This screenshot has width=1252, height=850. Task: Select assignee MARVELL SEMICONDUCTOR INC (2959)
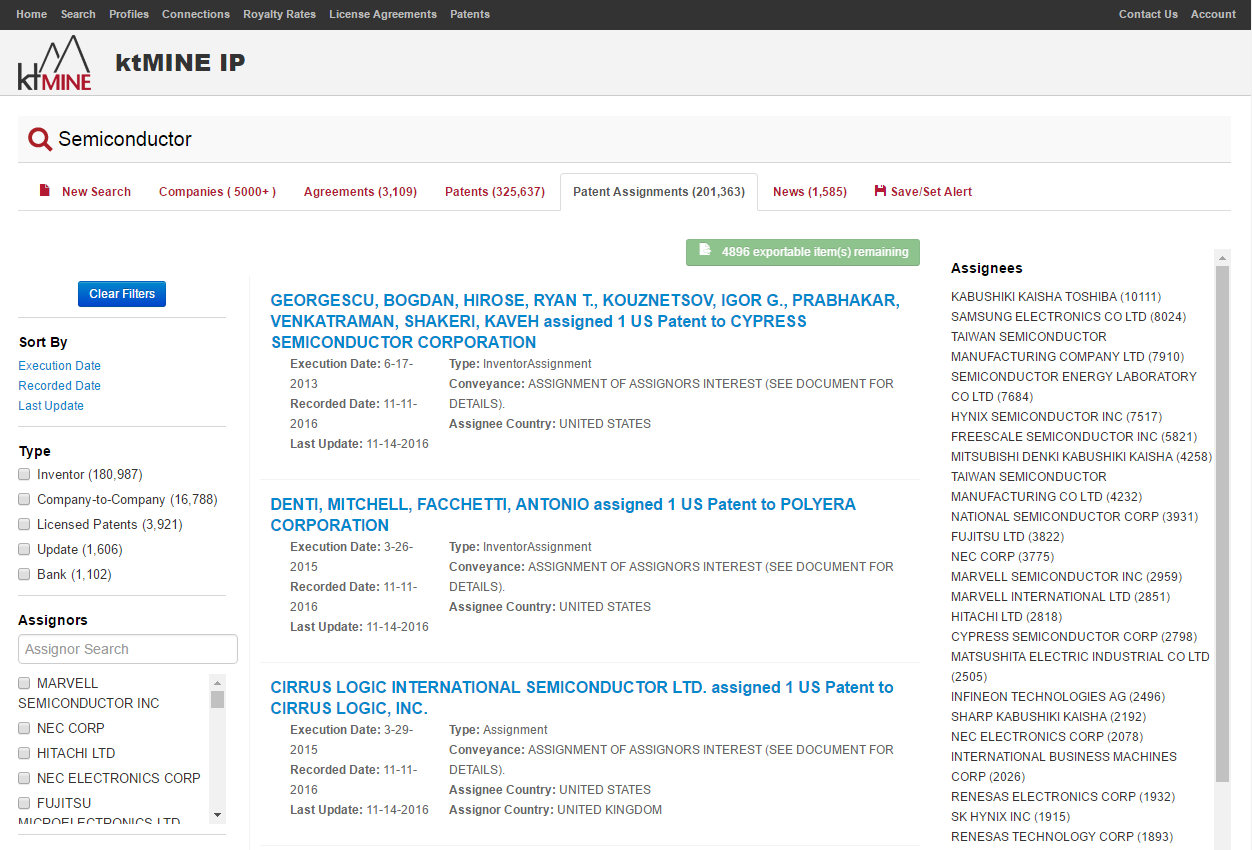pyautogui.click(x=1067, y=577)
